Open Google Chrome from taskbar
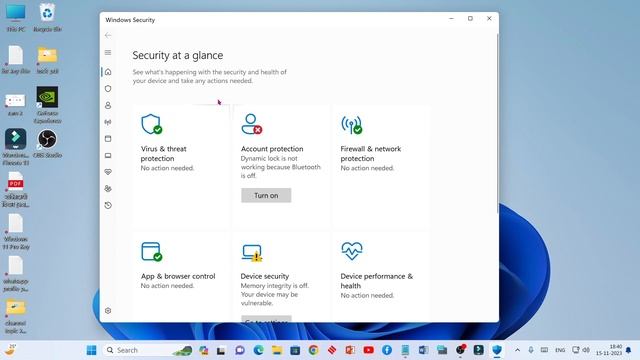The width and height of the screenshot is (640, 360). pyautogui.click(x=313, y=350)
